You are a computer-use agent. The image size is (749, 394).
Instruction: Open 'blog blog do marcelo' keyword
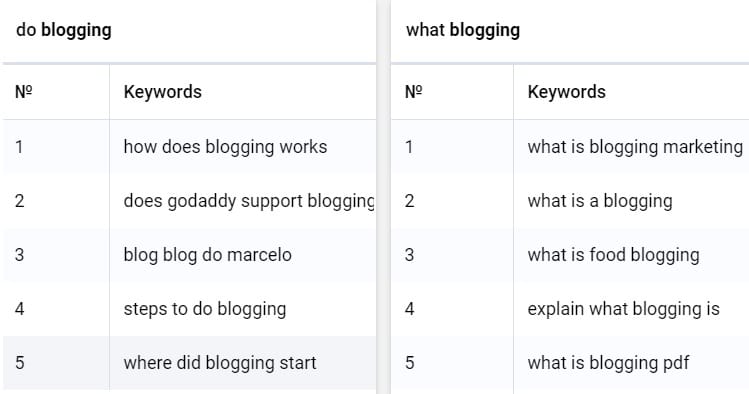[207, 255]
